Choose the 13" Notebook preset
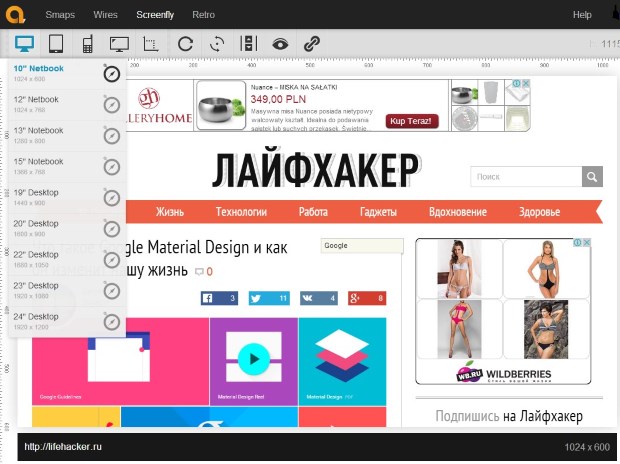The image size is (620, 464). pos(66,136)
